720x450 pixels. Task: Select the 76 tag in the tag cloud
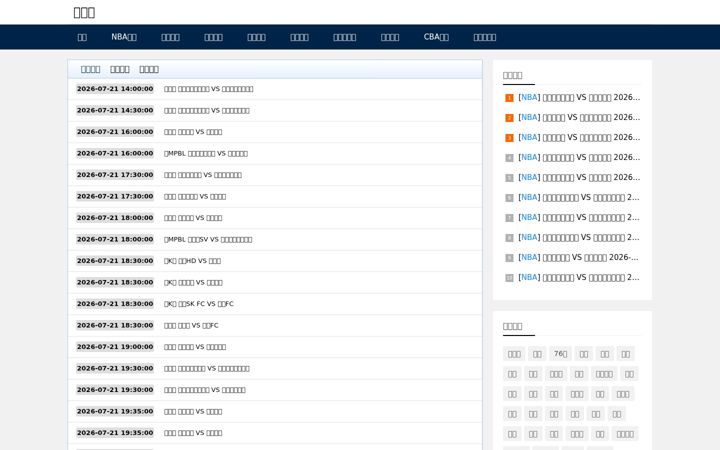[561, 354]
